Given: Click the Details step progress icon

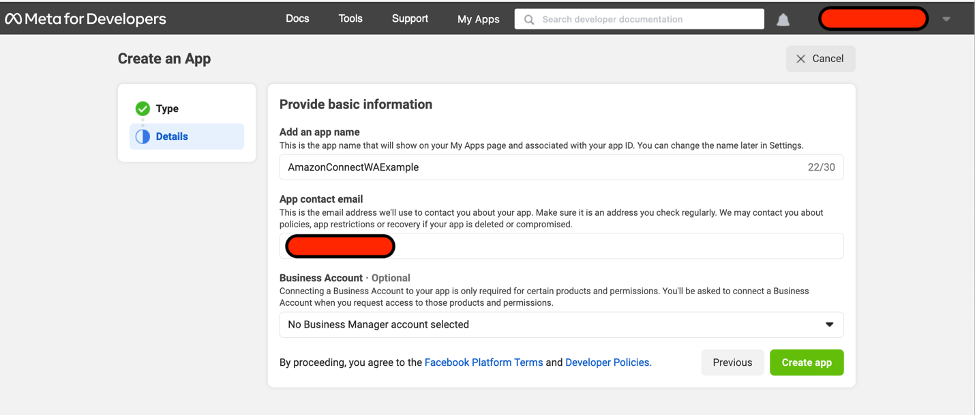Looking at the screenshot, I should [142, 136].
